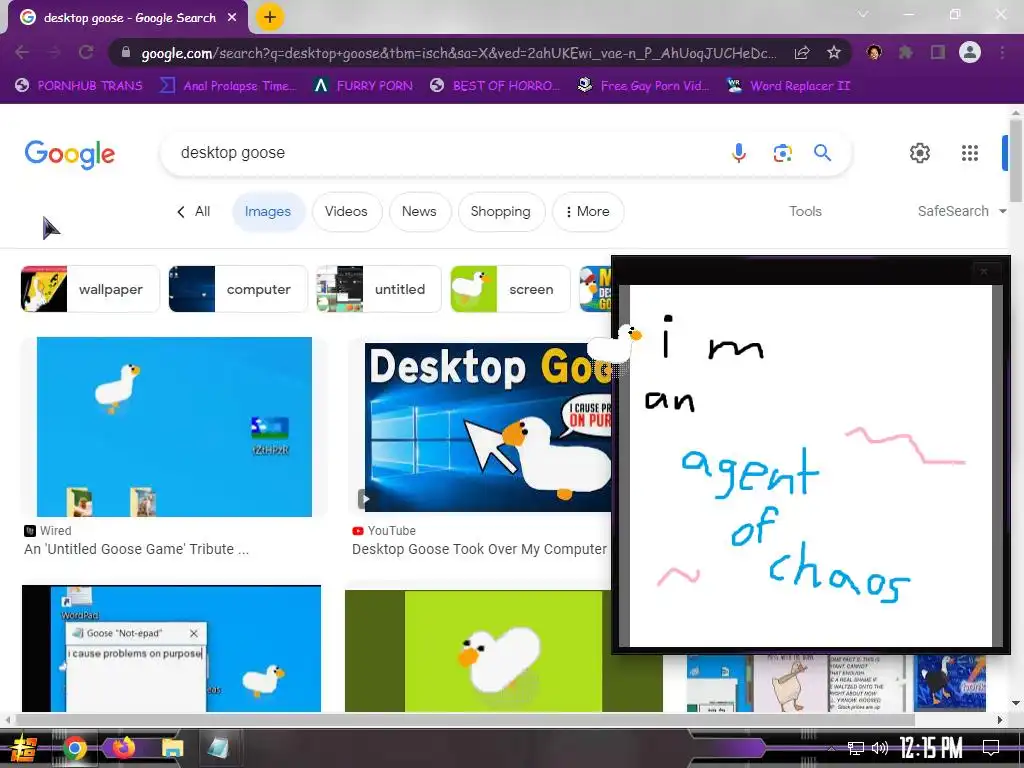Open the Word Replacer II bookmark
Viewport: 1024px width, 768px height.
coord(788,86)
